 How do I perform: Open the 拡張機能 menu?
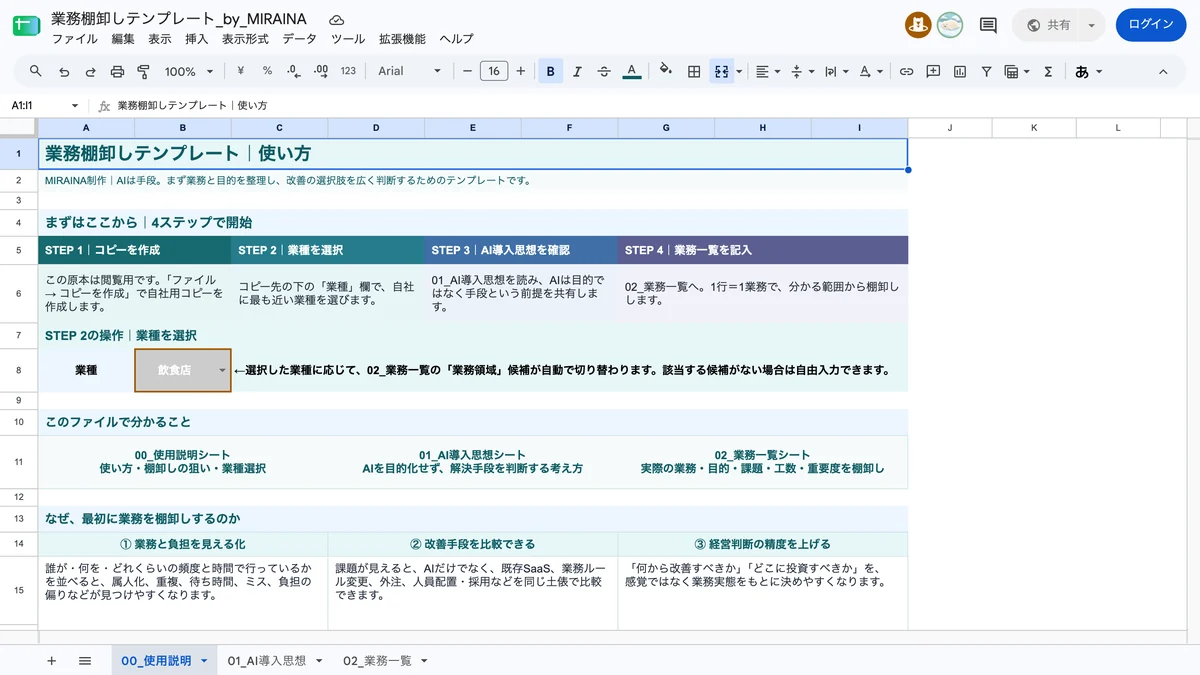coord(402,39)
